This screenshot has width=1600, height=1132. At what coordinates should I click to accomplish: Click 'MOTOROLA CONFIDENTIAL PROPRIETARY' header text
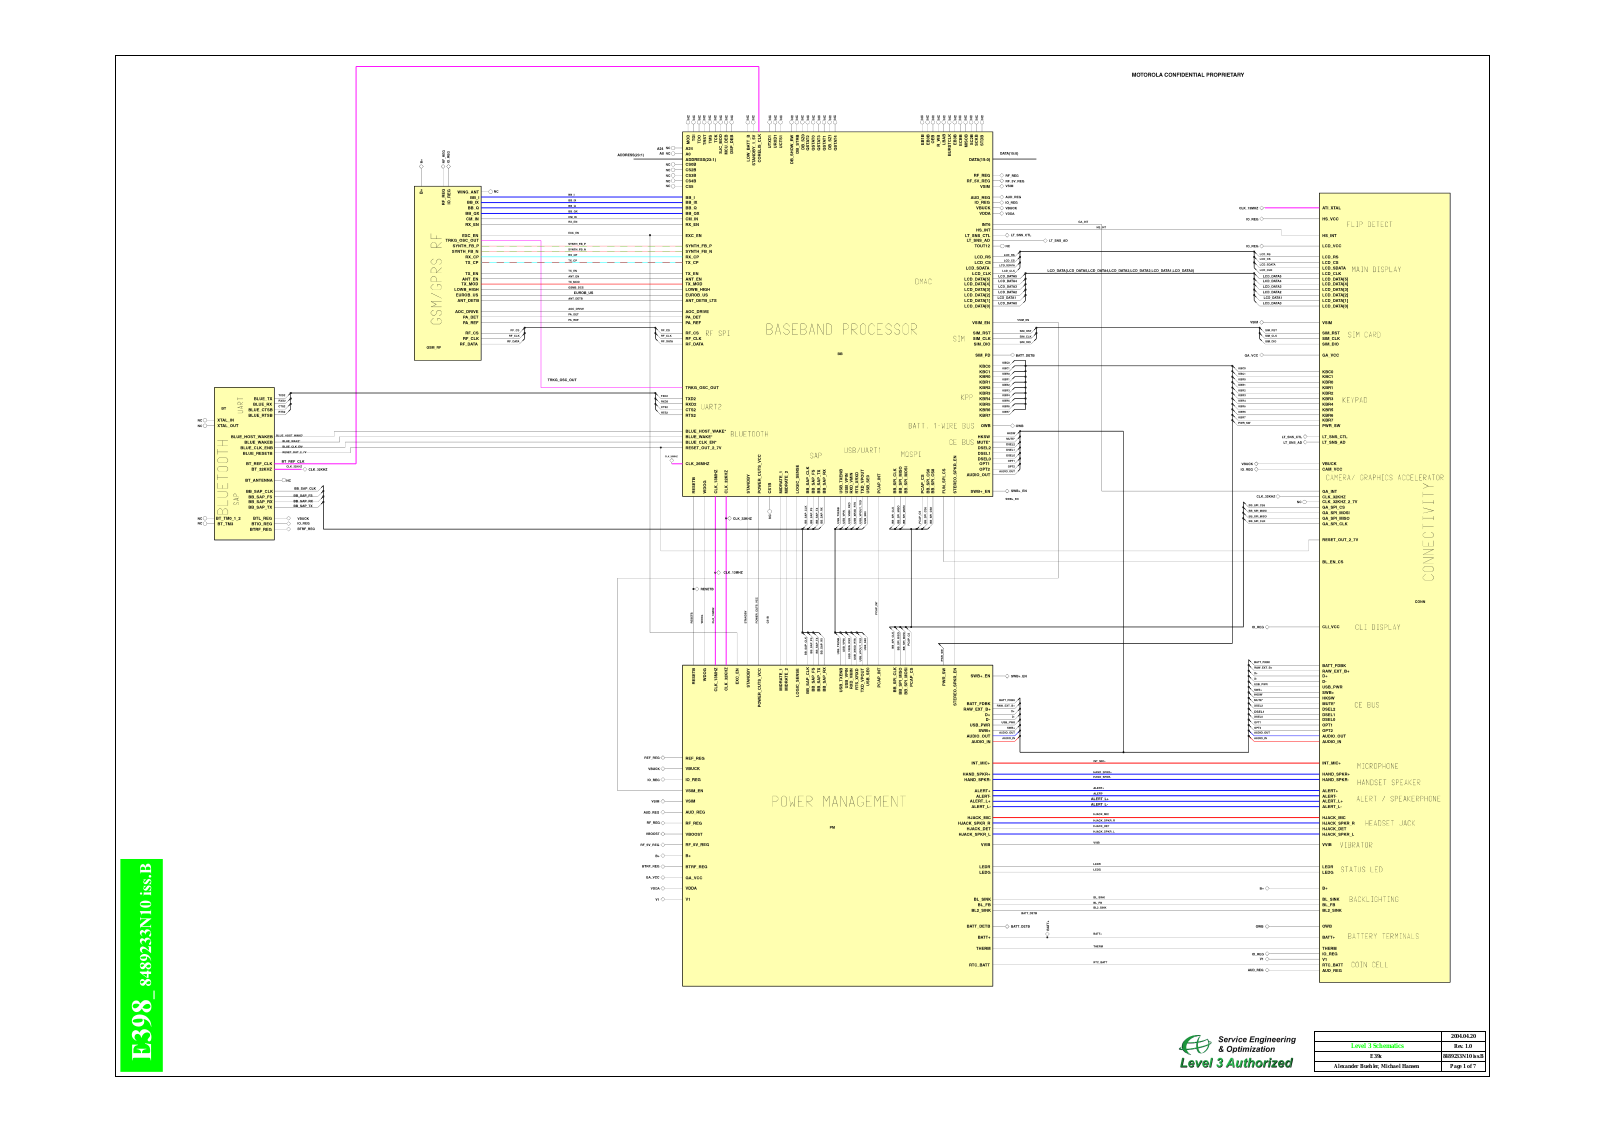pos(1187,75)
